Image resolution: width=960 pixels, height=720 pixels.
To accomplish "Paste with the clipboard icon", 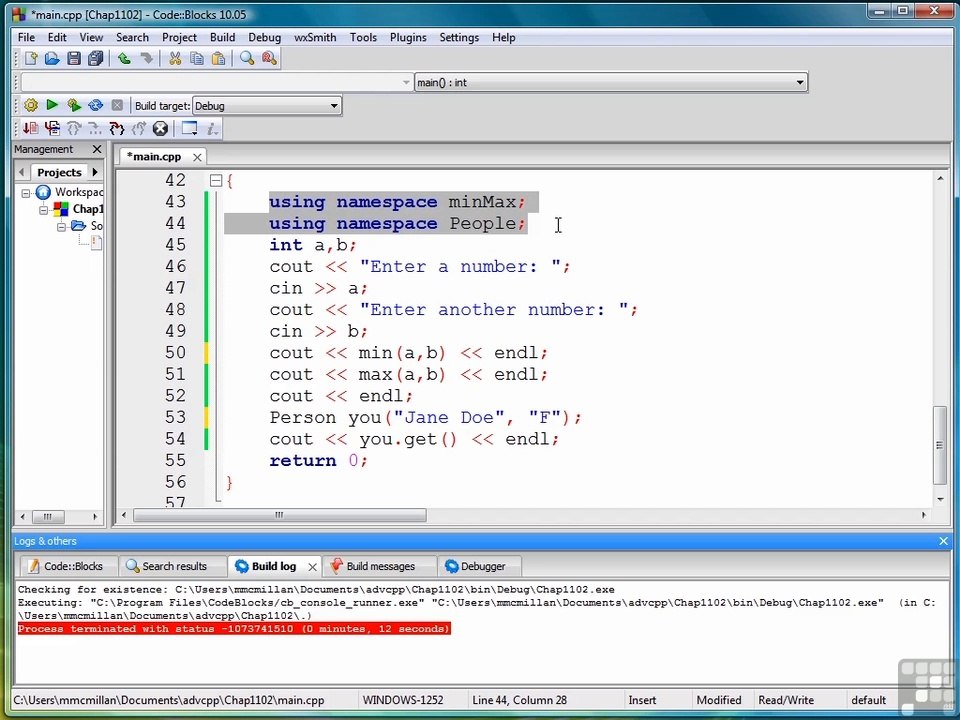I will 218,58.
